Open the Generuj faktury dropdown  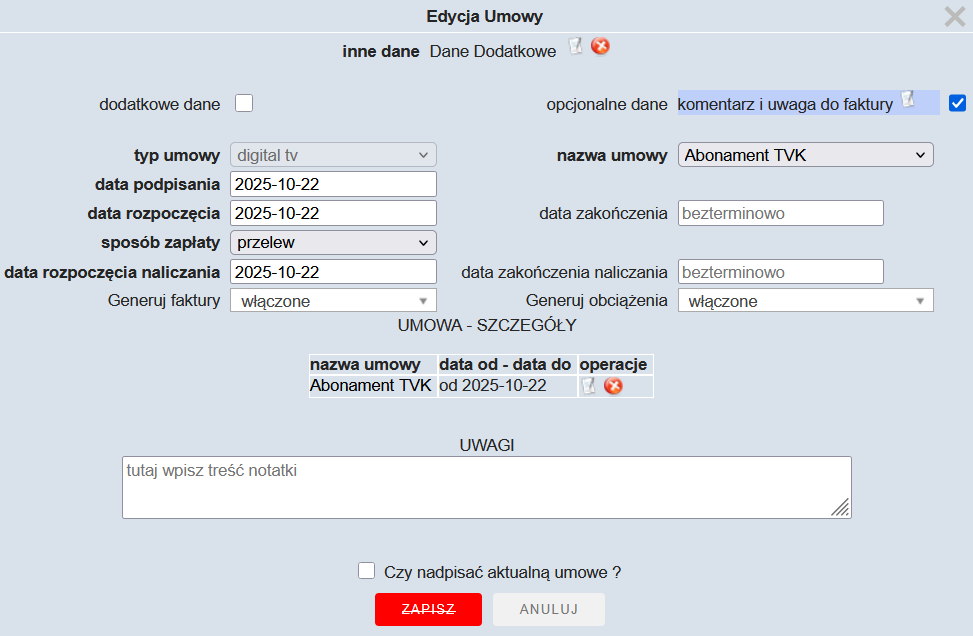(x=333, y=301)
